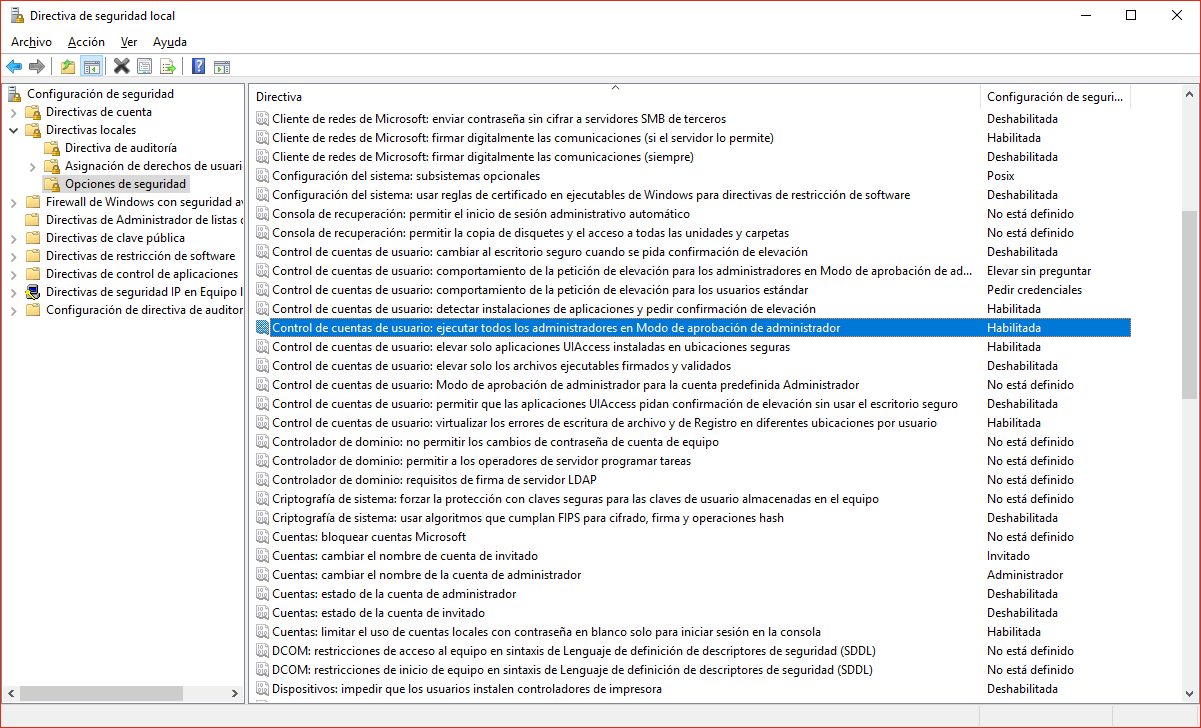
Task: Click the Export list toolbar icon
Action: click(168, 67)
